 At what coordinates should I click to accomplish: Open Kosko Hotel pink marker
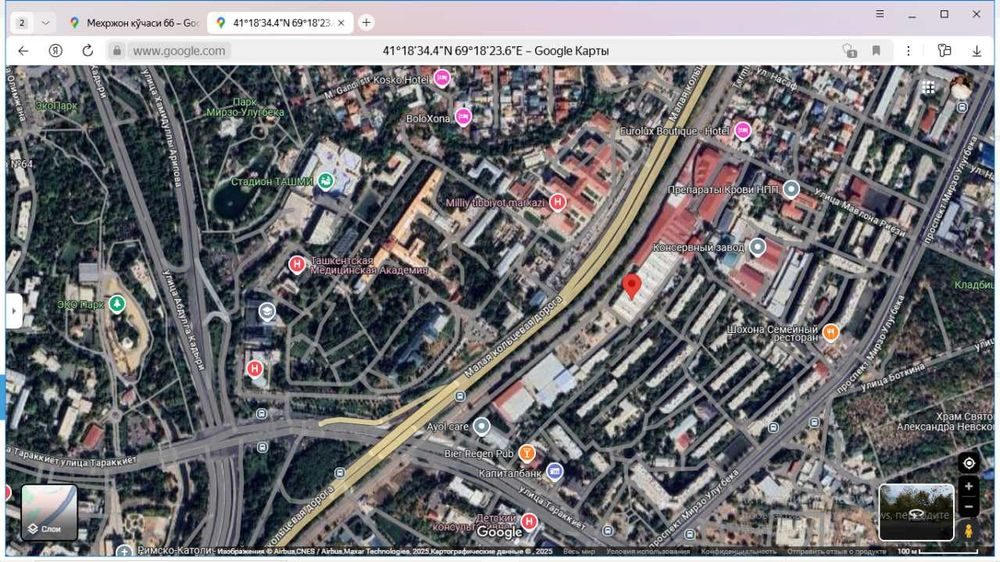point(442,79)
